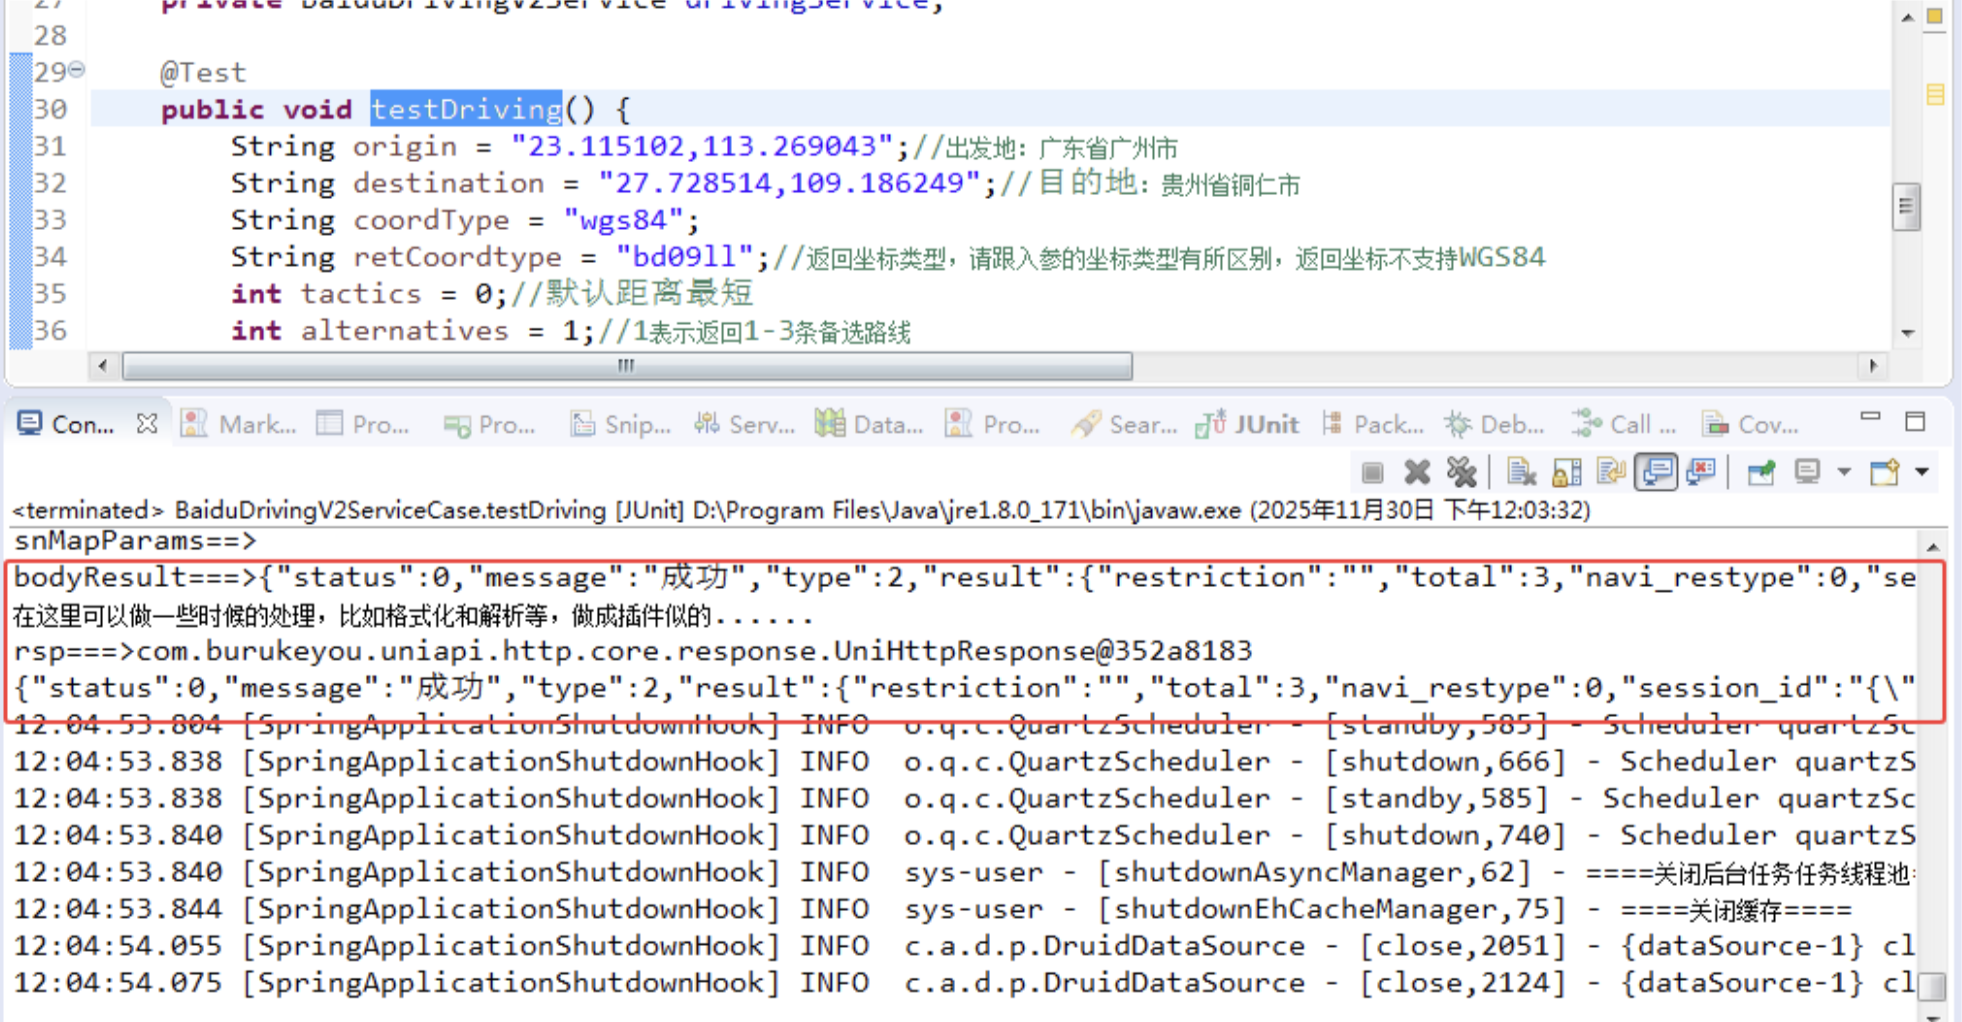Toggle Word Wrap in the console toolbar
The image size is (1962, 1022).
tap(1611, 472)
